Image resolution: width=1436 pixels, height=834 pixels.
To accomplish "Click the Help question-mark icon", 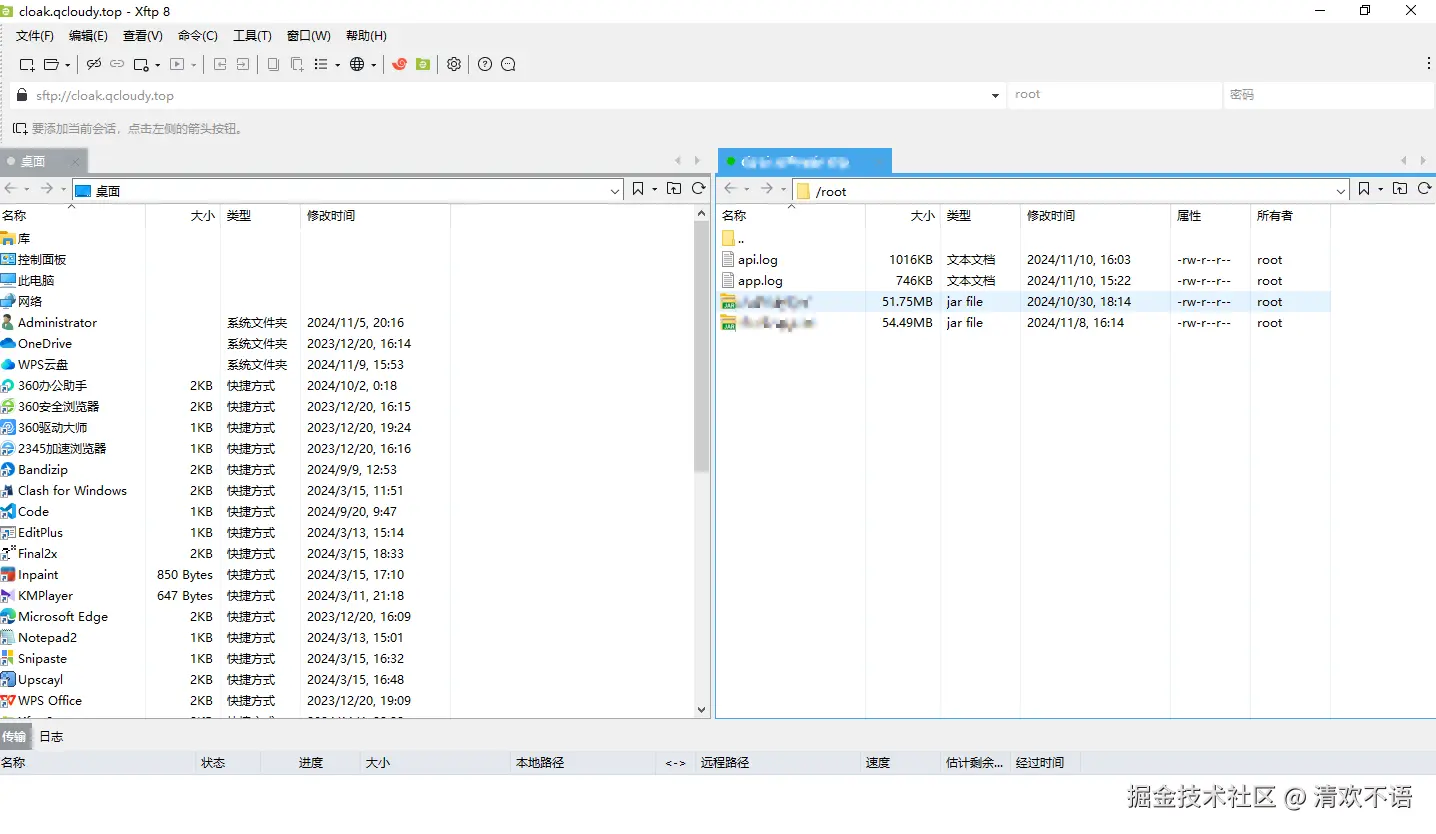I will click(x=485, y=65).
